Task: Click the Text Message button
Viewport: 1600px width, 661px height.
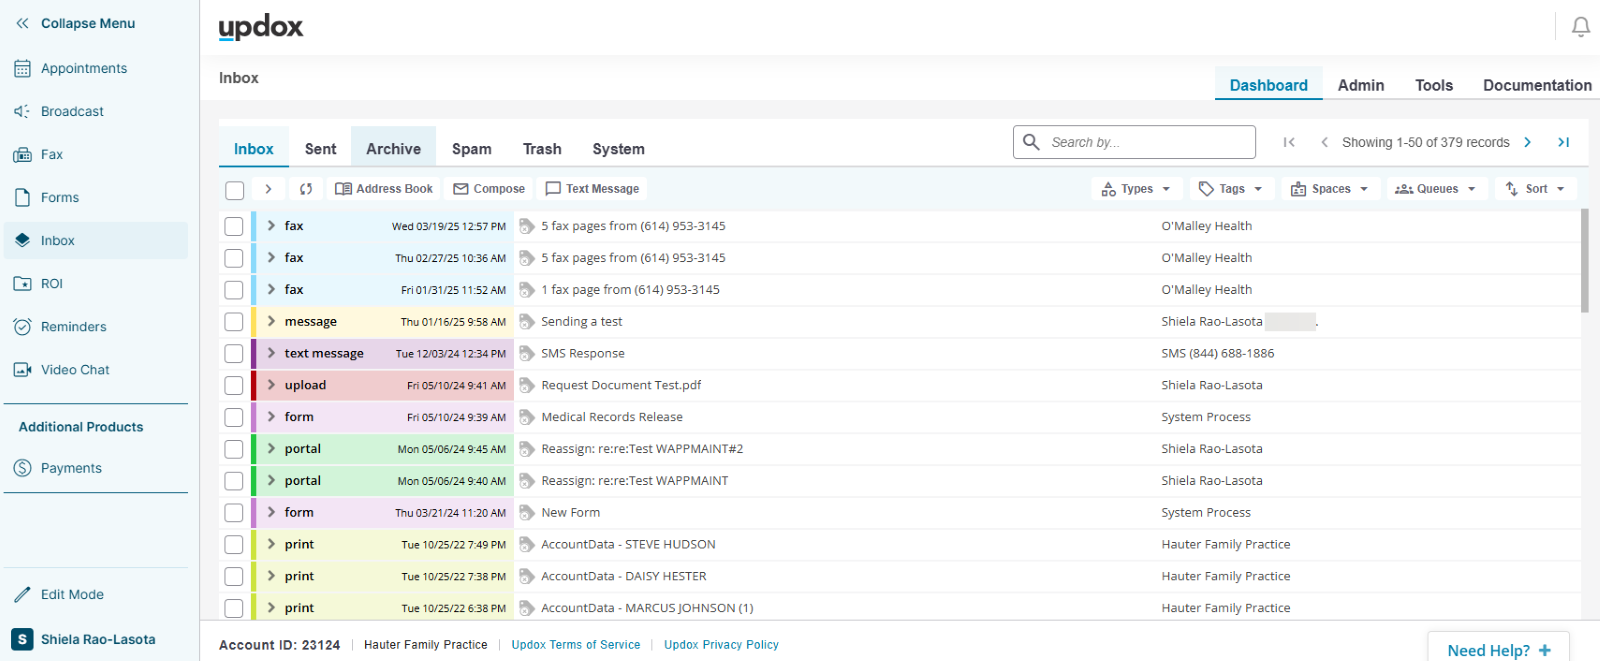Action: coord(592,188)
